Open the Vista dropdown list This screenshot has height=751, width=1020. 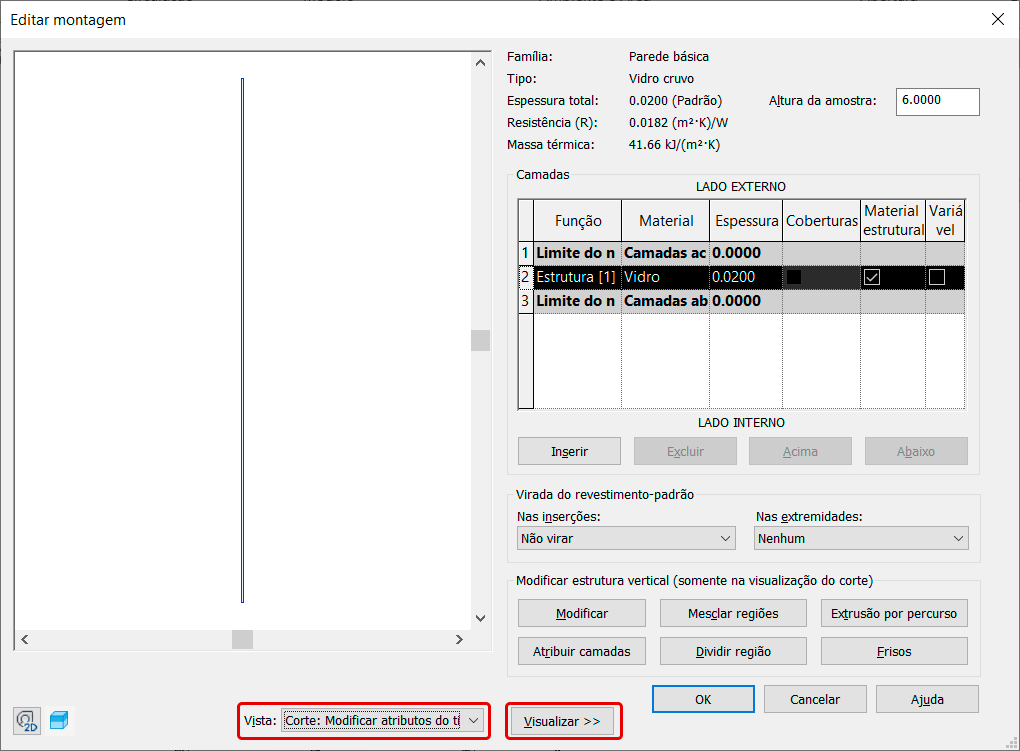pos(474,720)
